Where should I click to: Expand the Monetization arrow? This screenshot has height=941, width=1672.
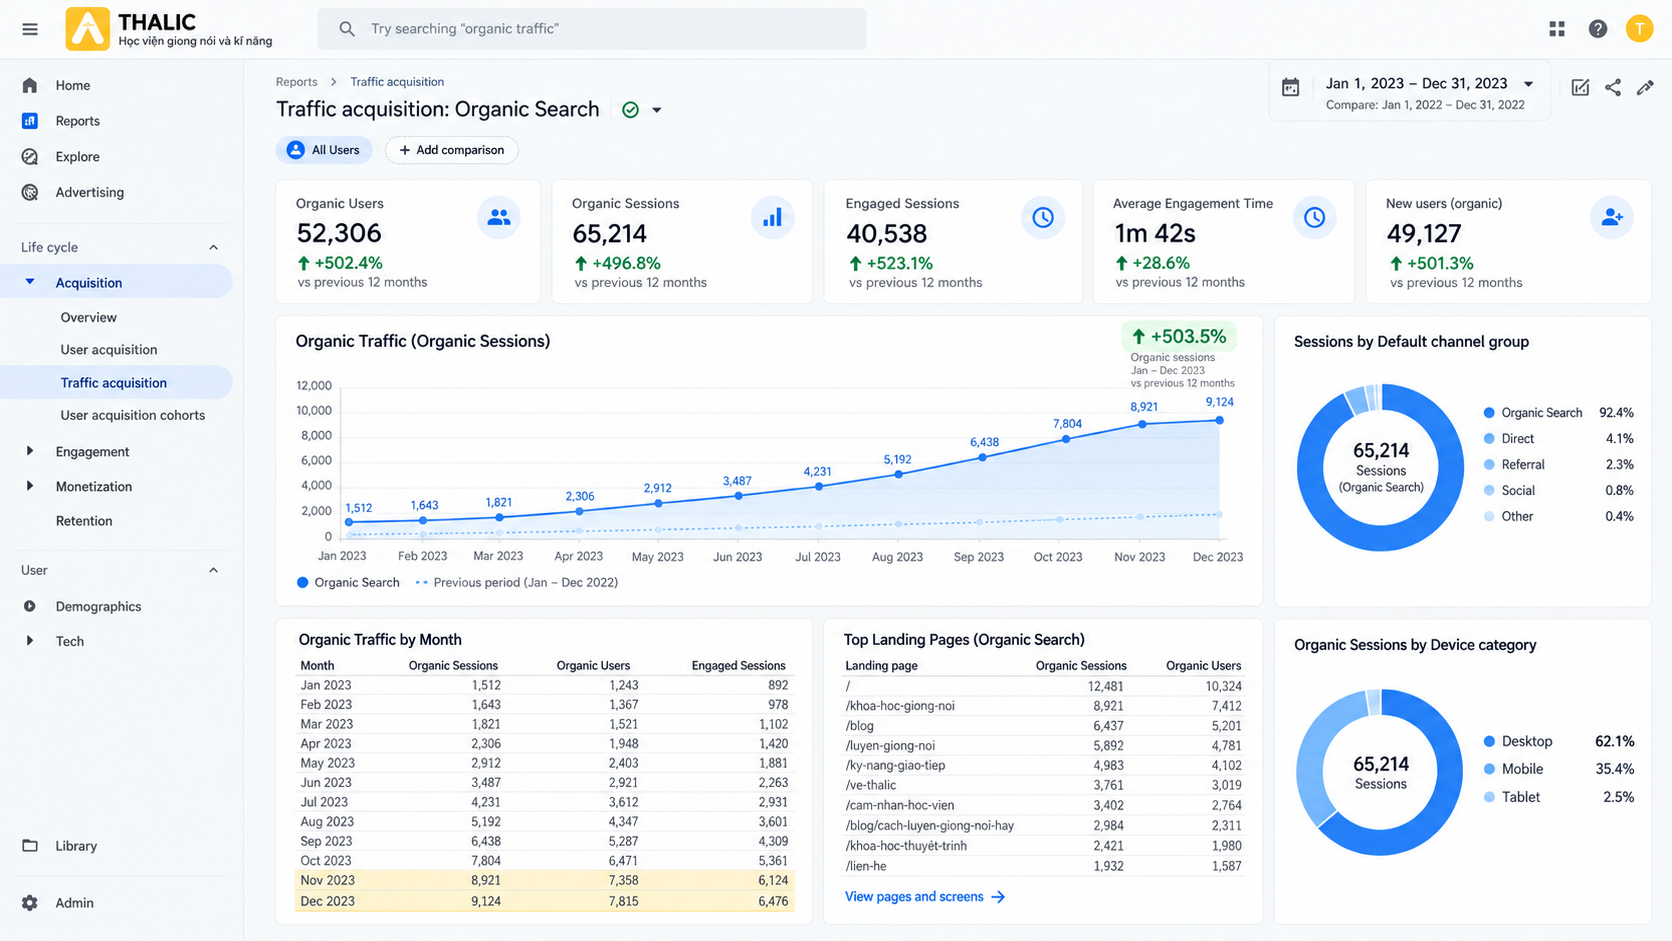[x=30, y=486]
